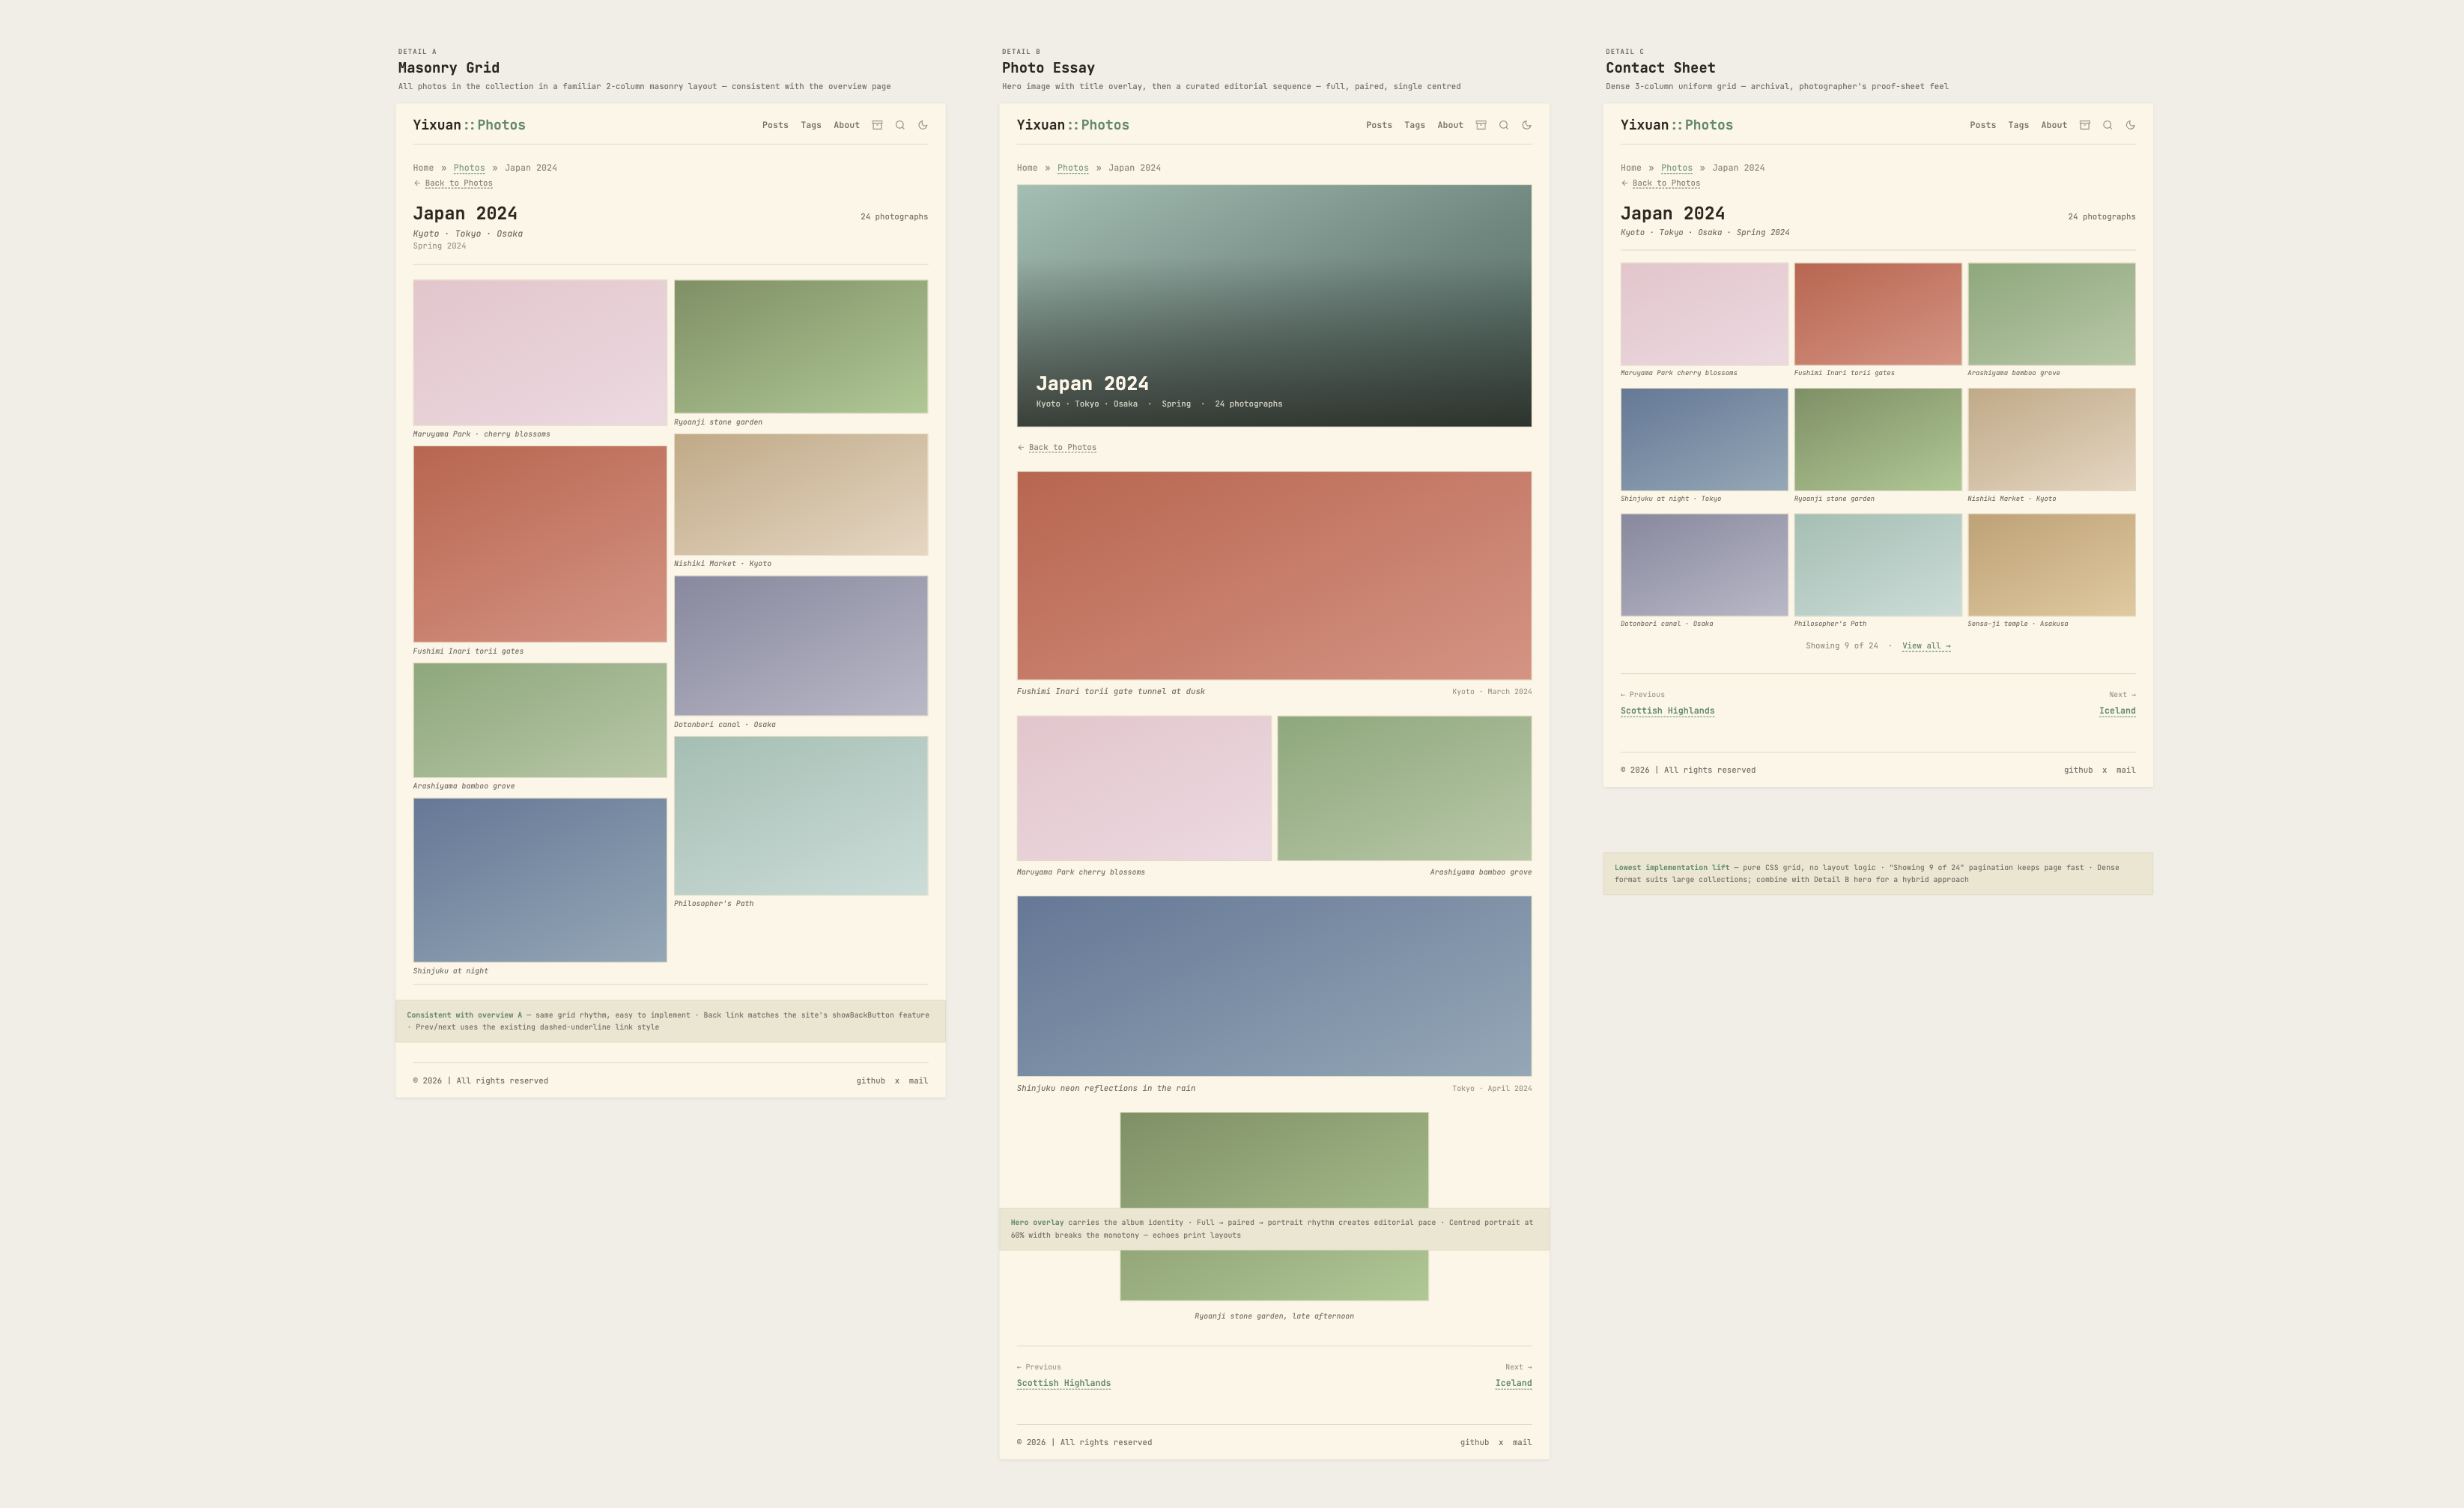Toggle dark mode moon in Masonry Grid header
2464x1508 pixels.
click(923, 125)
